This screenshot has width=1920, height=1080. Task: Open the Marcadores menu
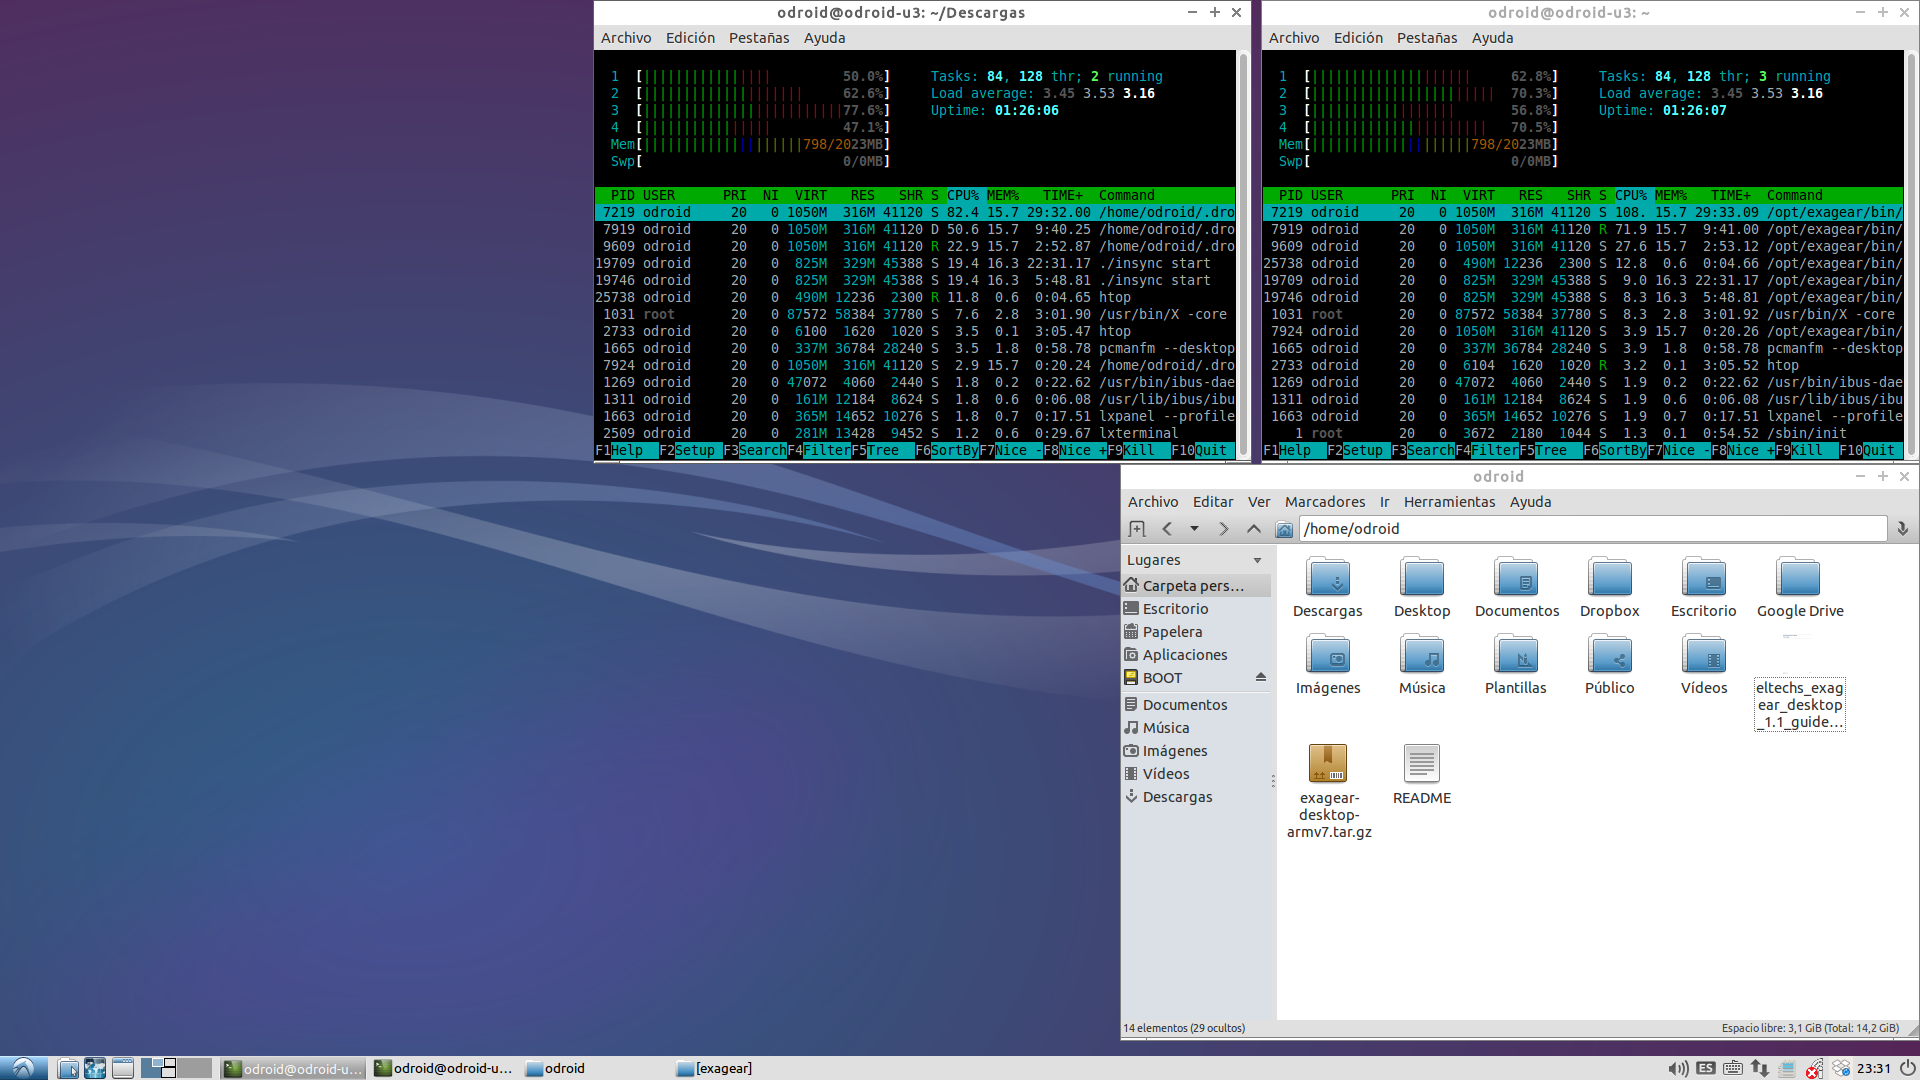point(1324,502)
